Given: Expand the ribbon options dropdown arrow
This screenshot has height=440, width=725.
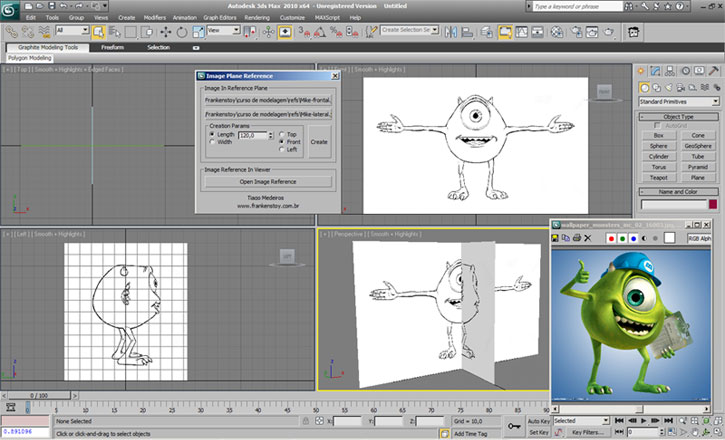Looking at the screenshot, I should (x=196, y=48).
